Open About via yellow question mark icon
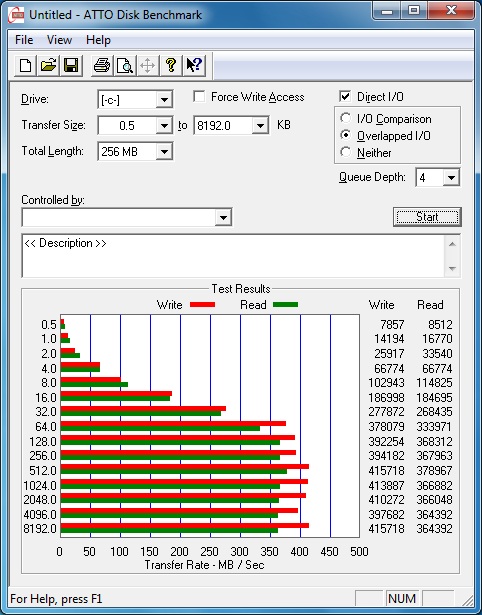The width and height of the screenshot is (482, 615). (x=171, y=65)
